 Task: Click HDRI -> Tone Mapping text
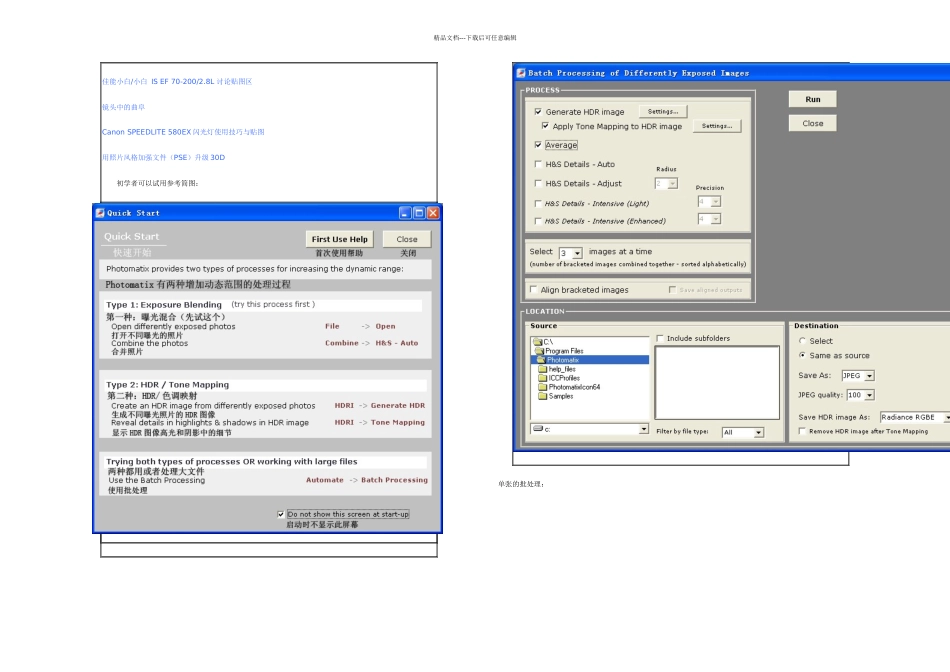tap(380, 422)
